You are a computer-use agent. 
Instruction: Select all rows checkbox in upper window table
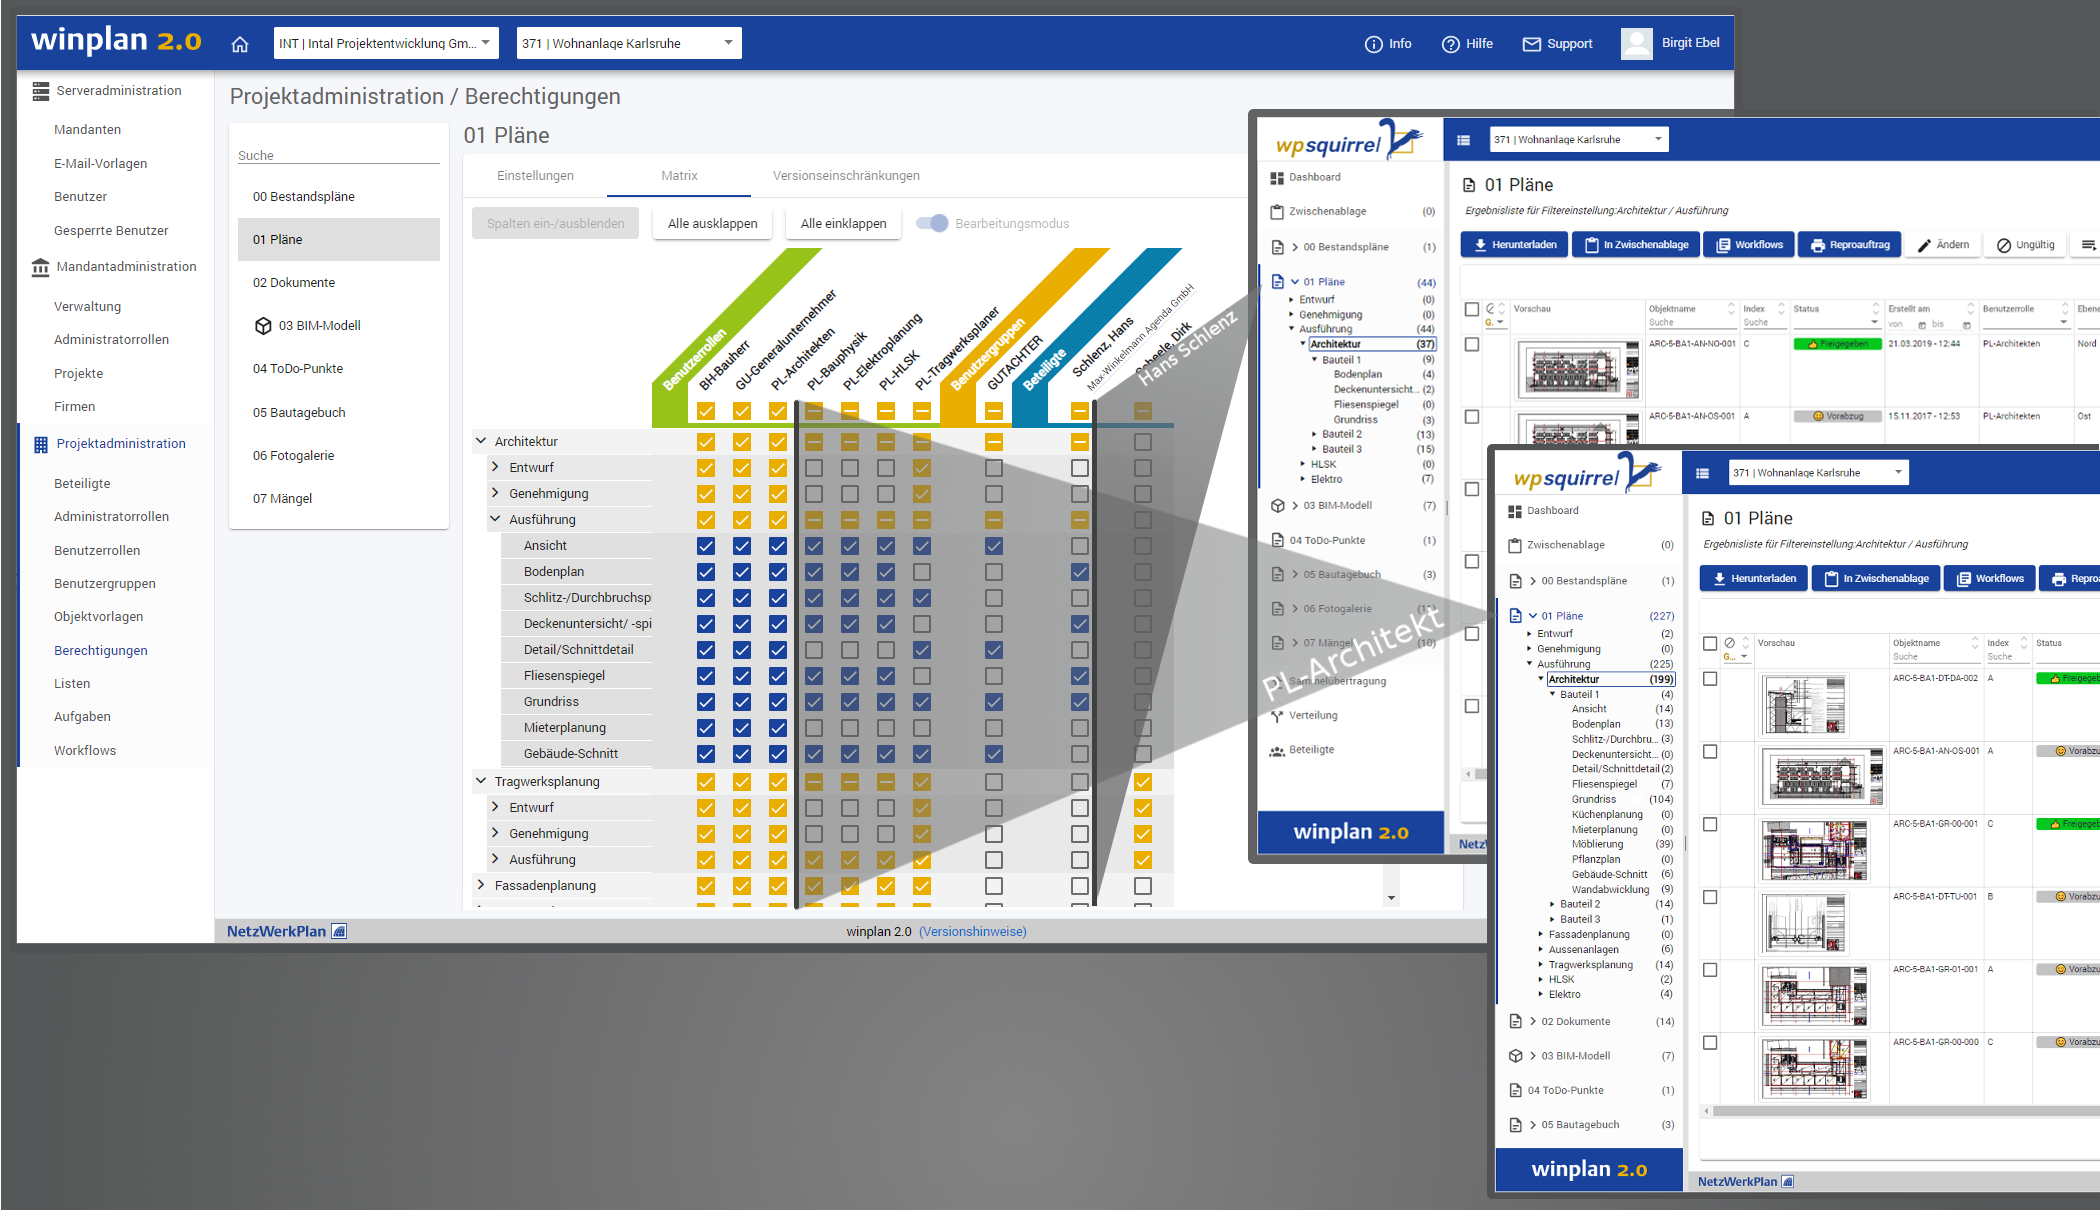[x=1472, y=309]
